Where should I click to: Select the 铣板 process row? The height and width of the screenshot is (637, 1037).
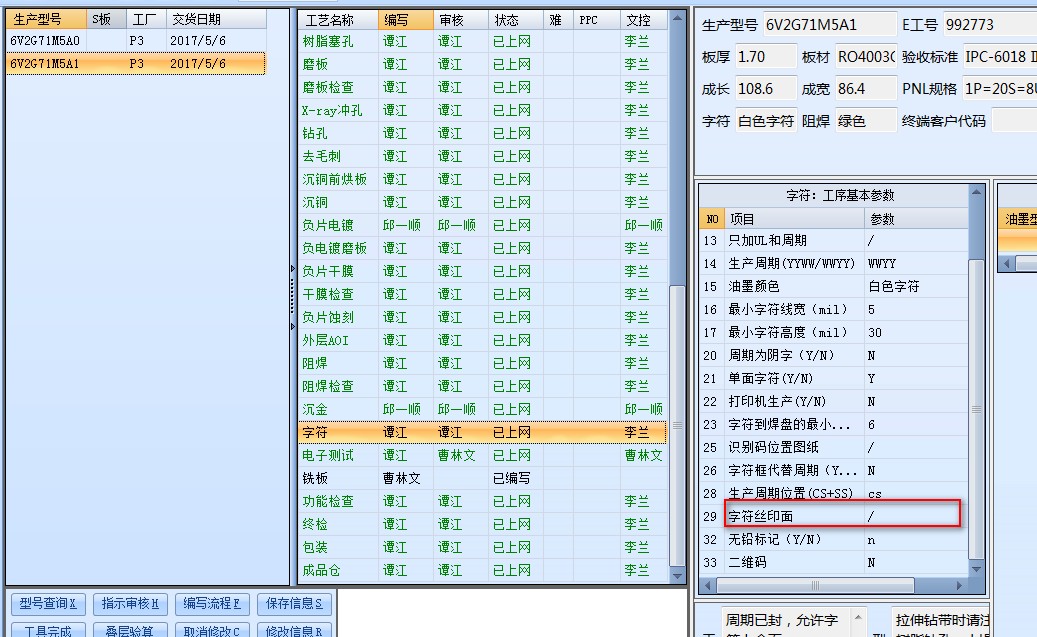point(483,478)
